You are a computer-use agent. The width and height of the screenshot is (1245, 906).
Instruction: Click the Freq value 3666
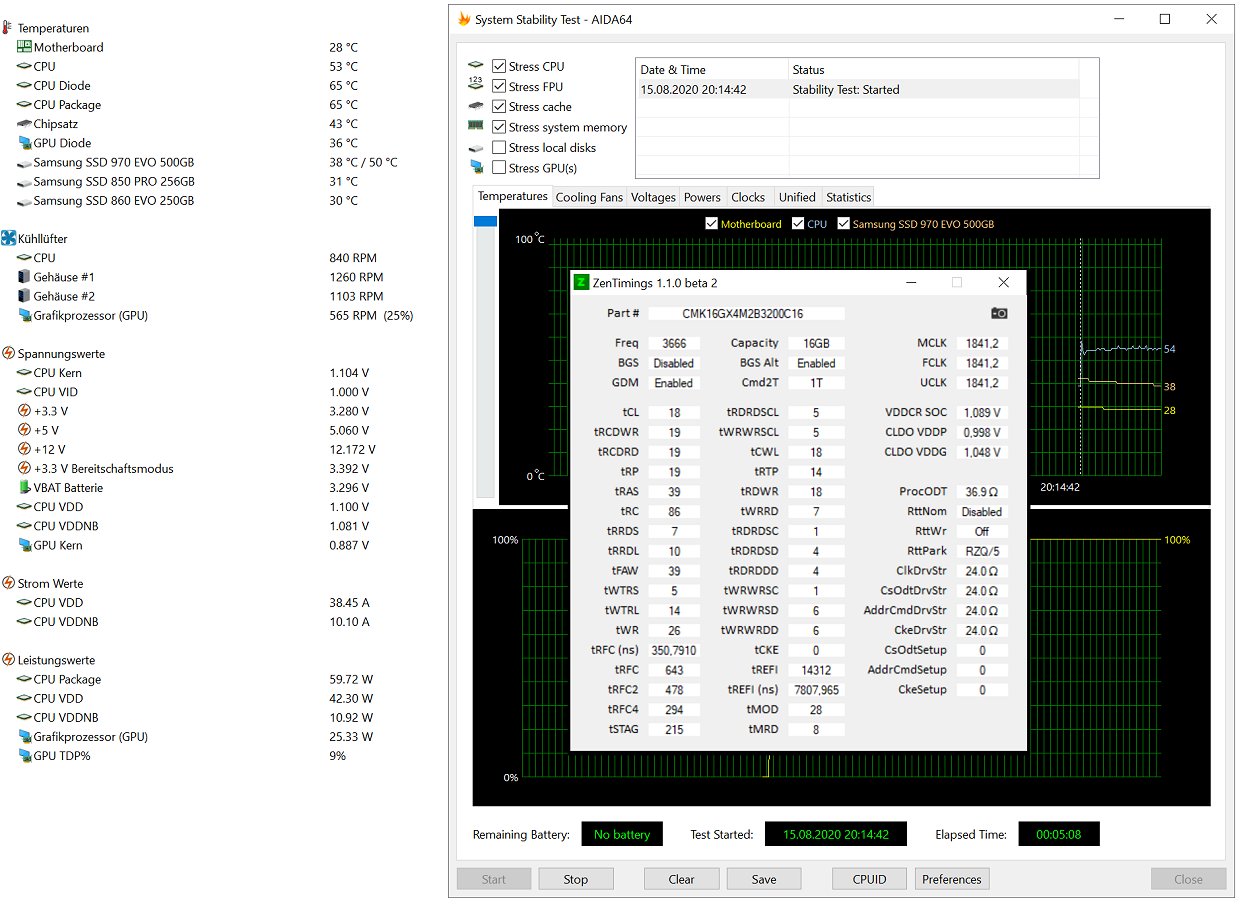tap(674, 343)
